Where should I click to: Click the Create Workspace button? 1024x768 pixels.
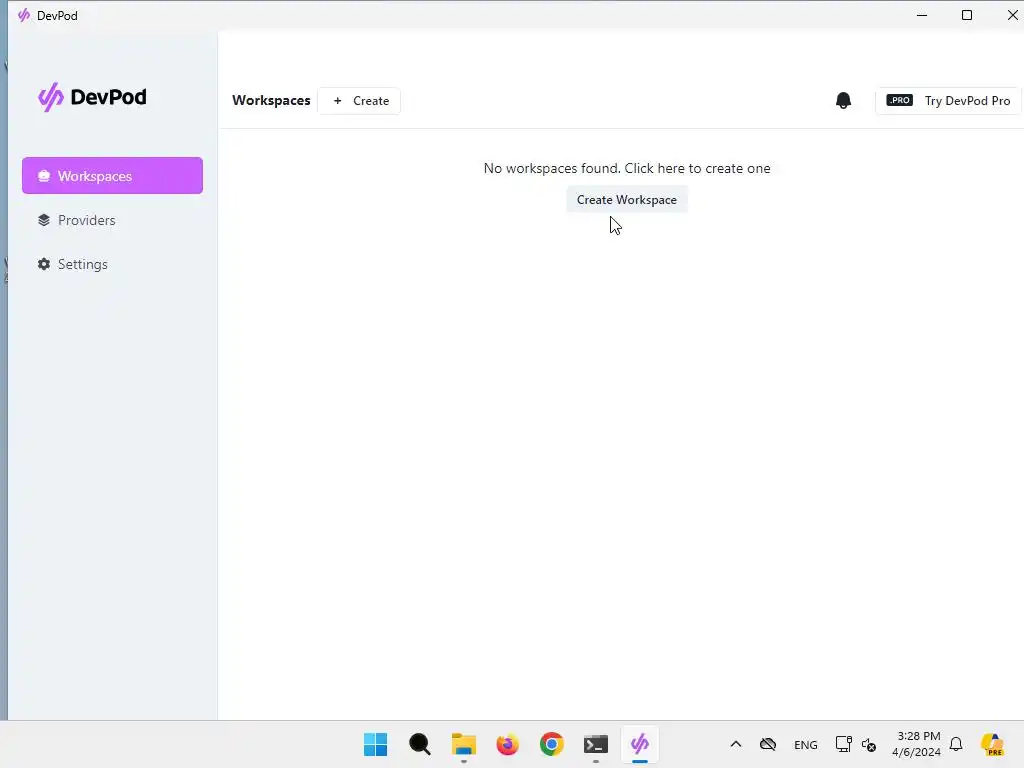click(x=626, y=200)
